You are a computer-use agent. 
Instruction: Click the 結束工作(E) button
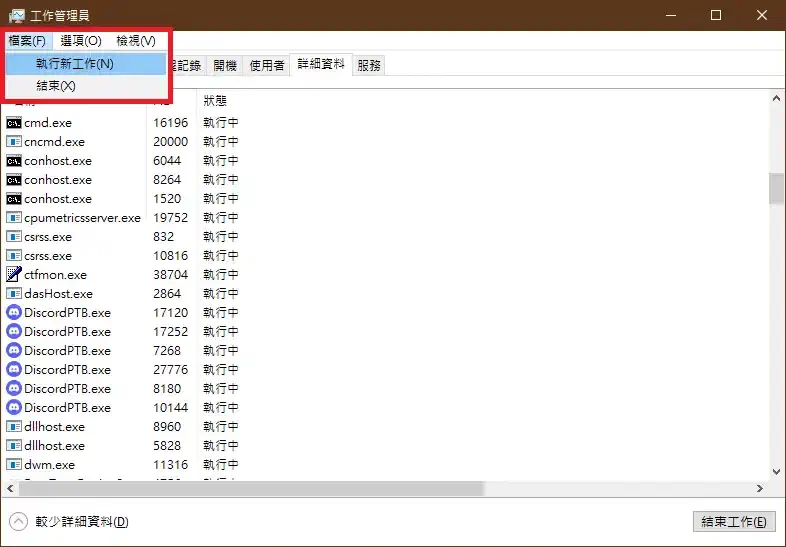[x=734, y=521]
